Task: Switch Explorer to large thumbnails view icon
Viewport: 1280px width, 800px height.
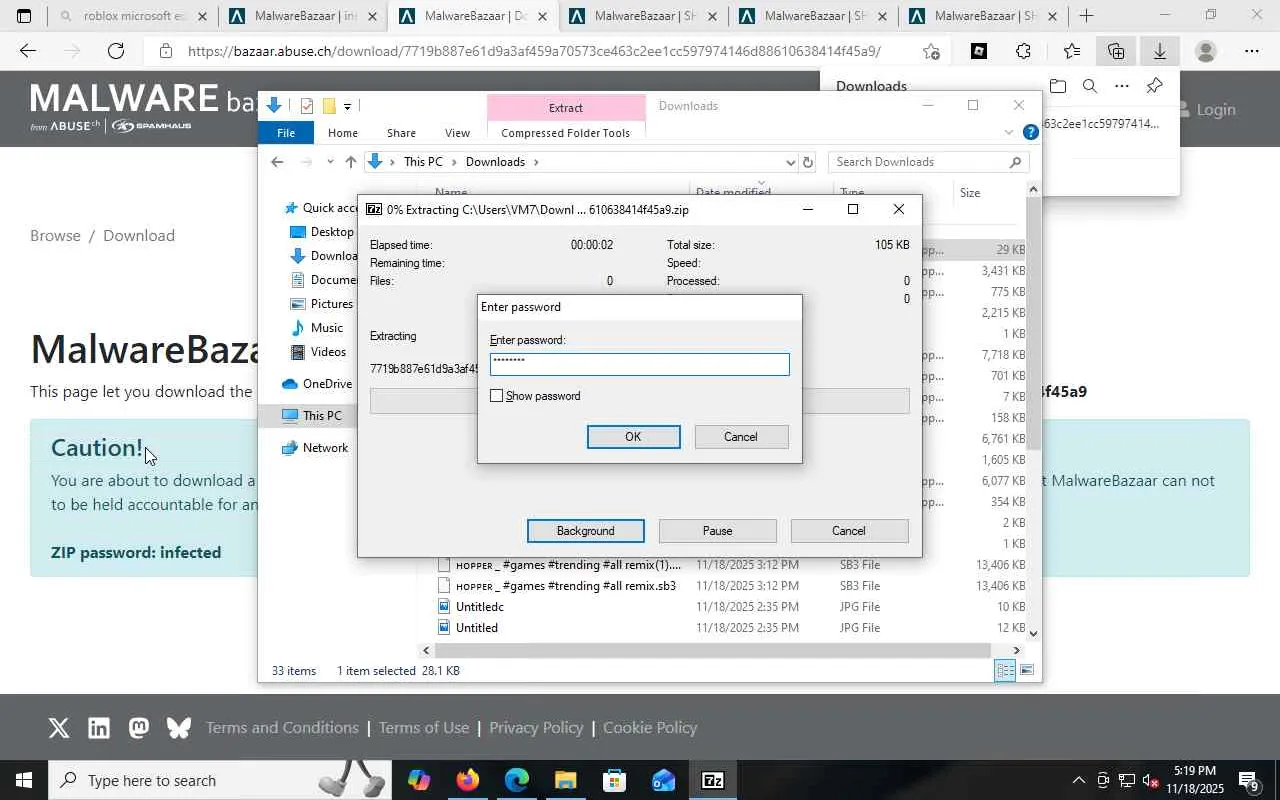Action: coord(1026,670)
